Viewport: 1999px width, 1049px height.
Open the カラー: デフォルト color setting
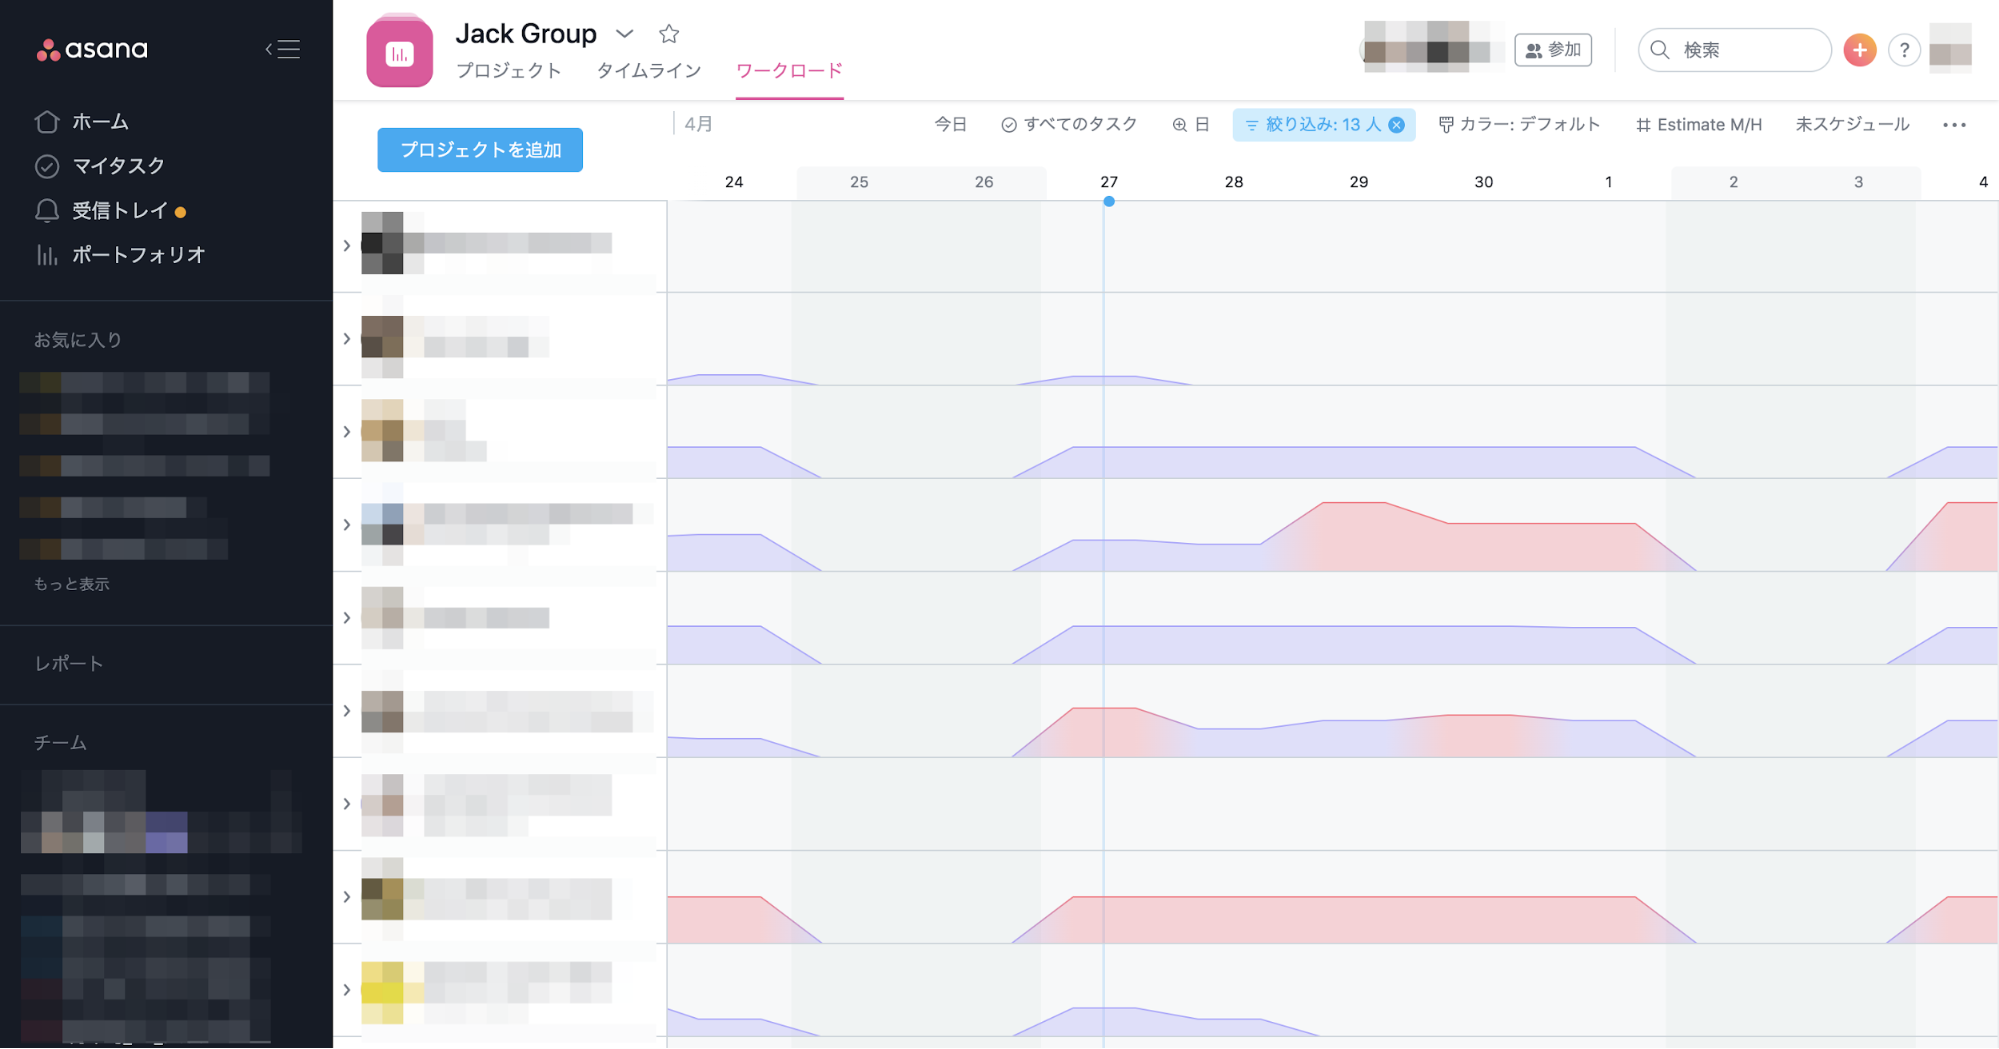coord(1519,124)
